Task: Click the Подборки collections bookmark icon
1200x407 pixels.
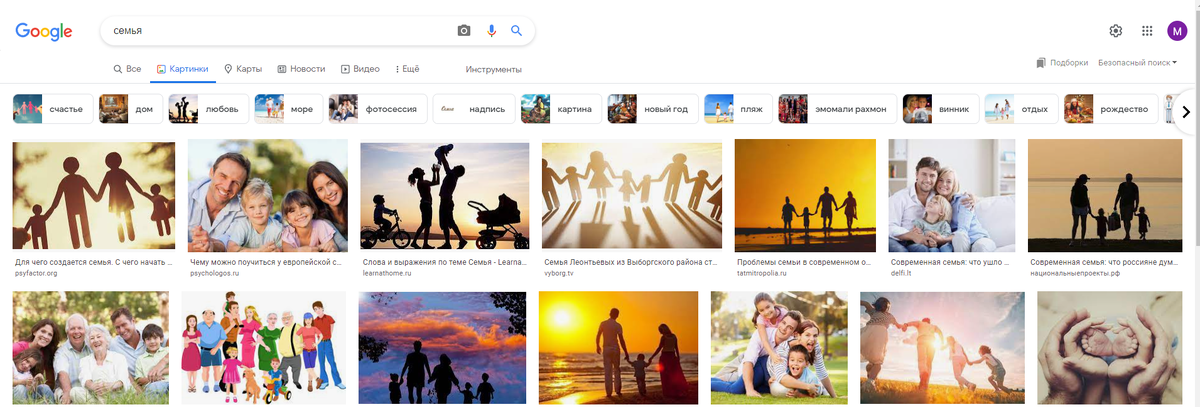Action: [1041, 63]
